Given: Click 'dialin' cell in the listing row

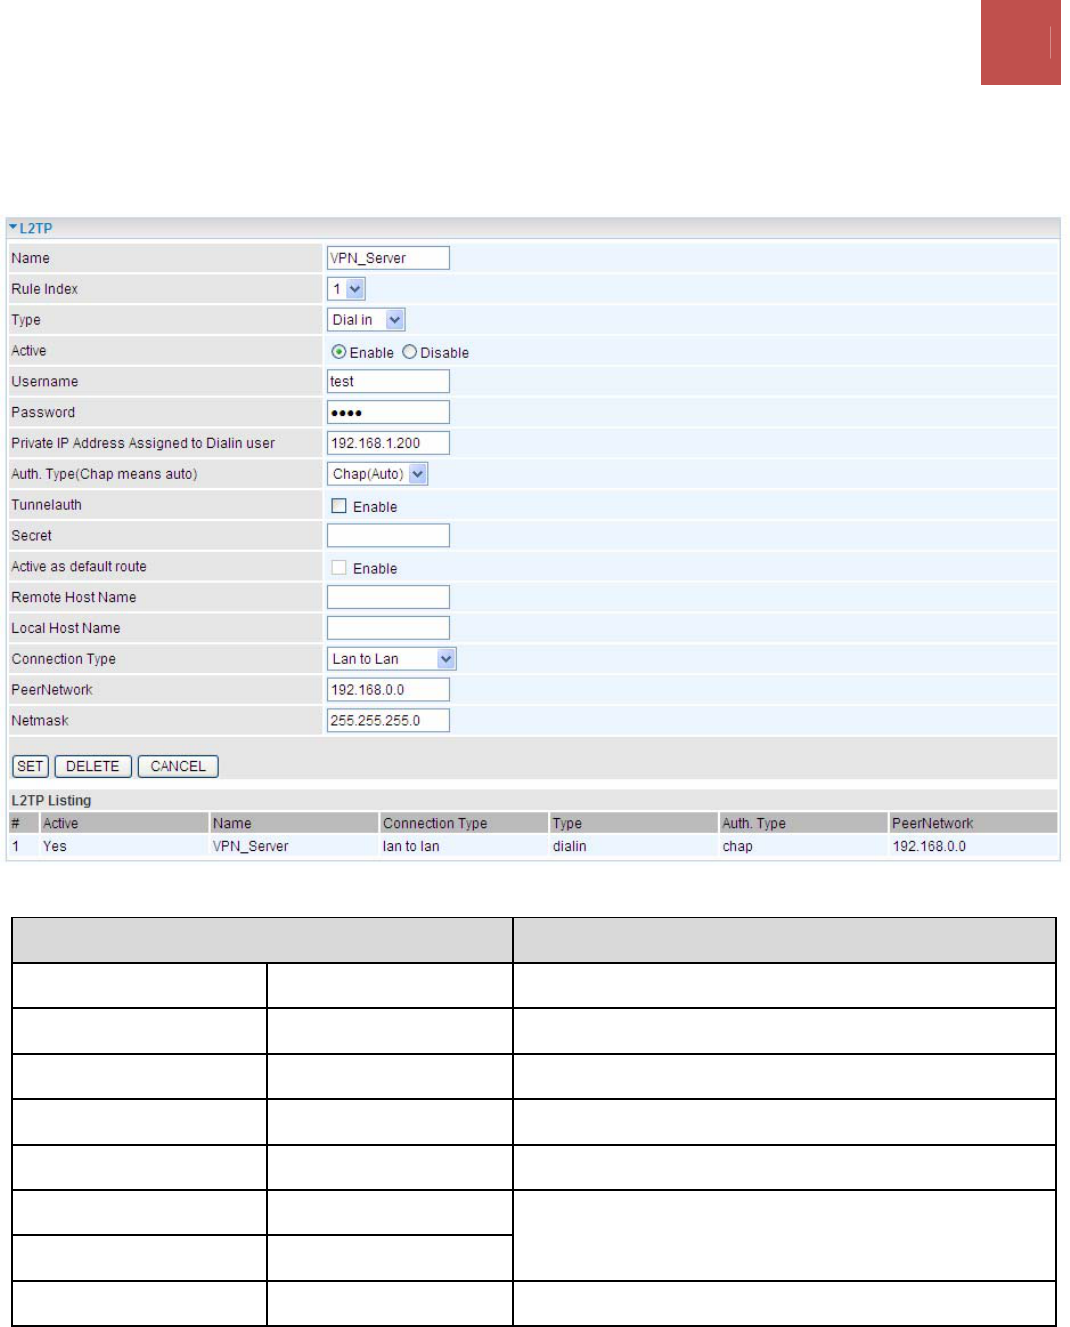Looking at the screenshot, I should pos(569,846).
